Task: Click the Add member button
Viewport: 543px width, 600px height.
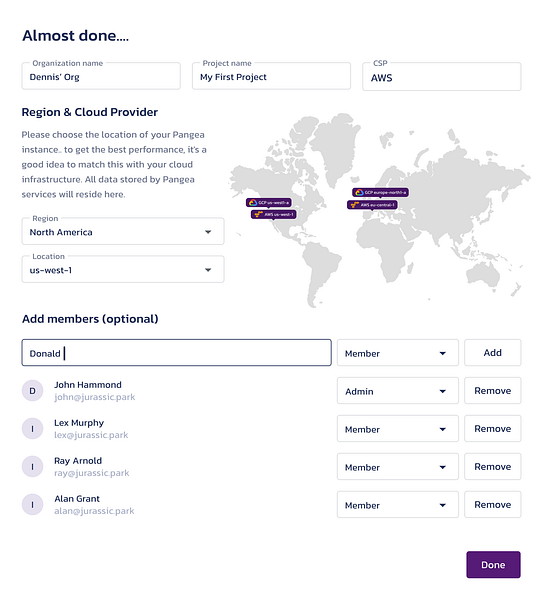Action: point(492,352)
